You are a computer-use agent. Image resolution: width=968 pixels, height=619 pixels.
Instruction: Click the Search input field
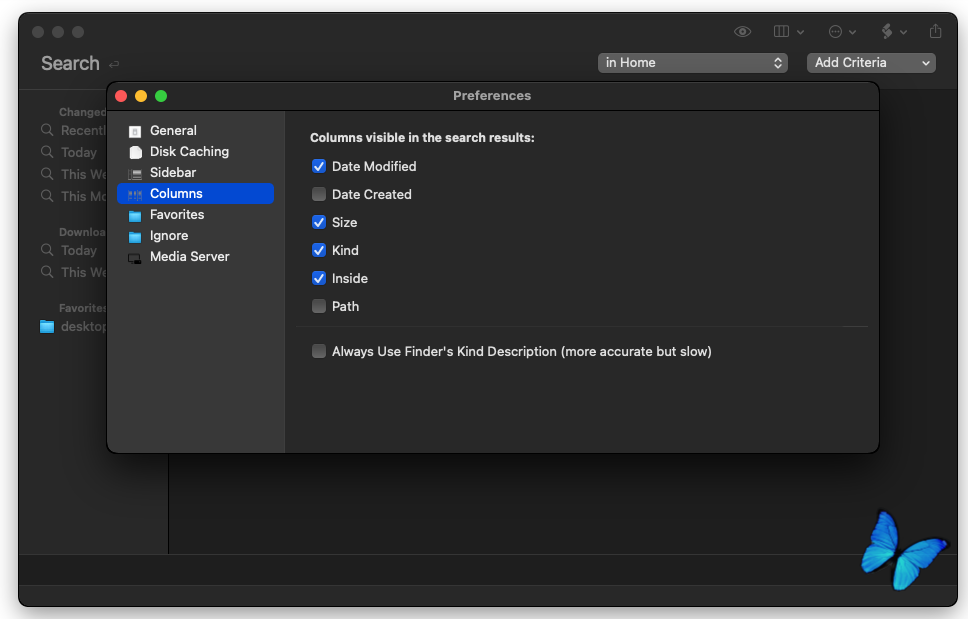[70, 63]
